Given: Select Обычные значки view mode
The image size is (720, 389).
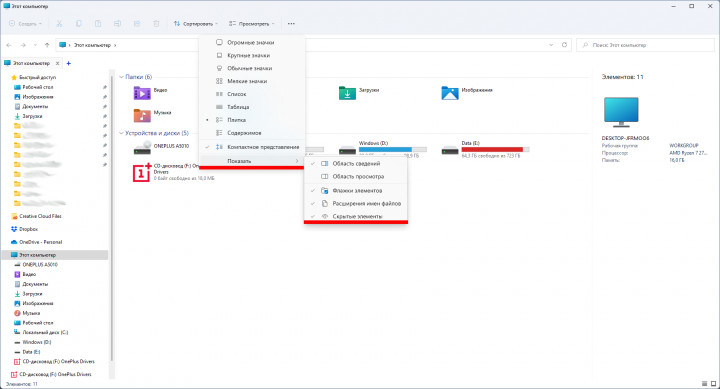Looking at the screenshot, I should point(252,68).
